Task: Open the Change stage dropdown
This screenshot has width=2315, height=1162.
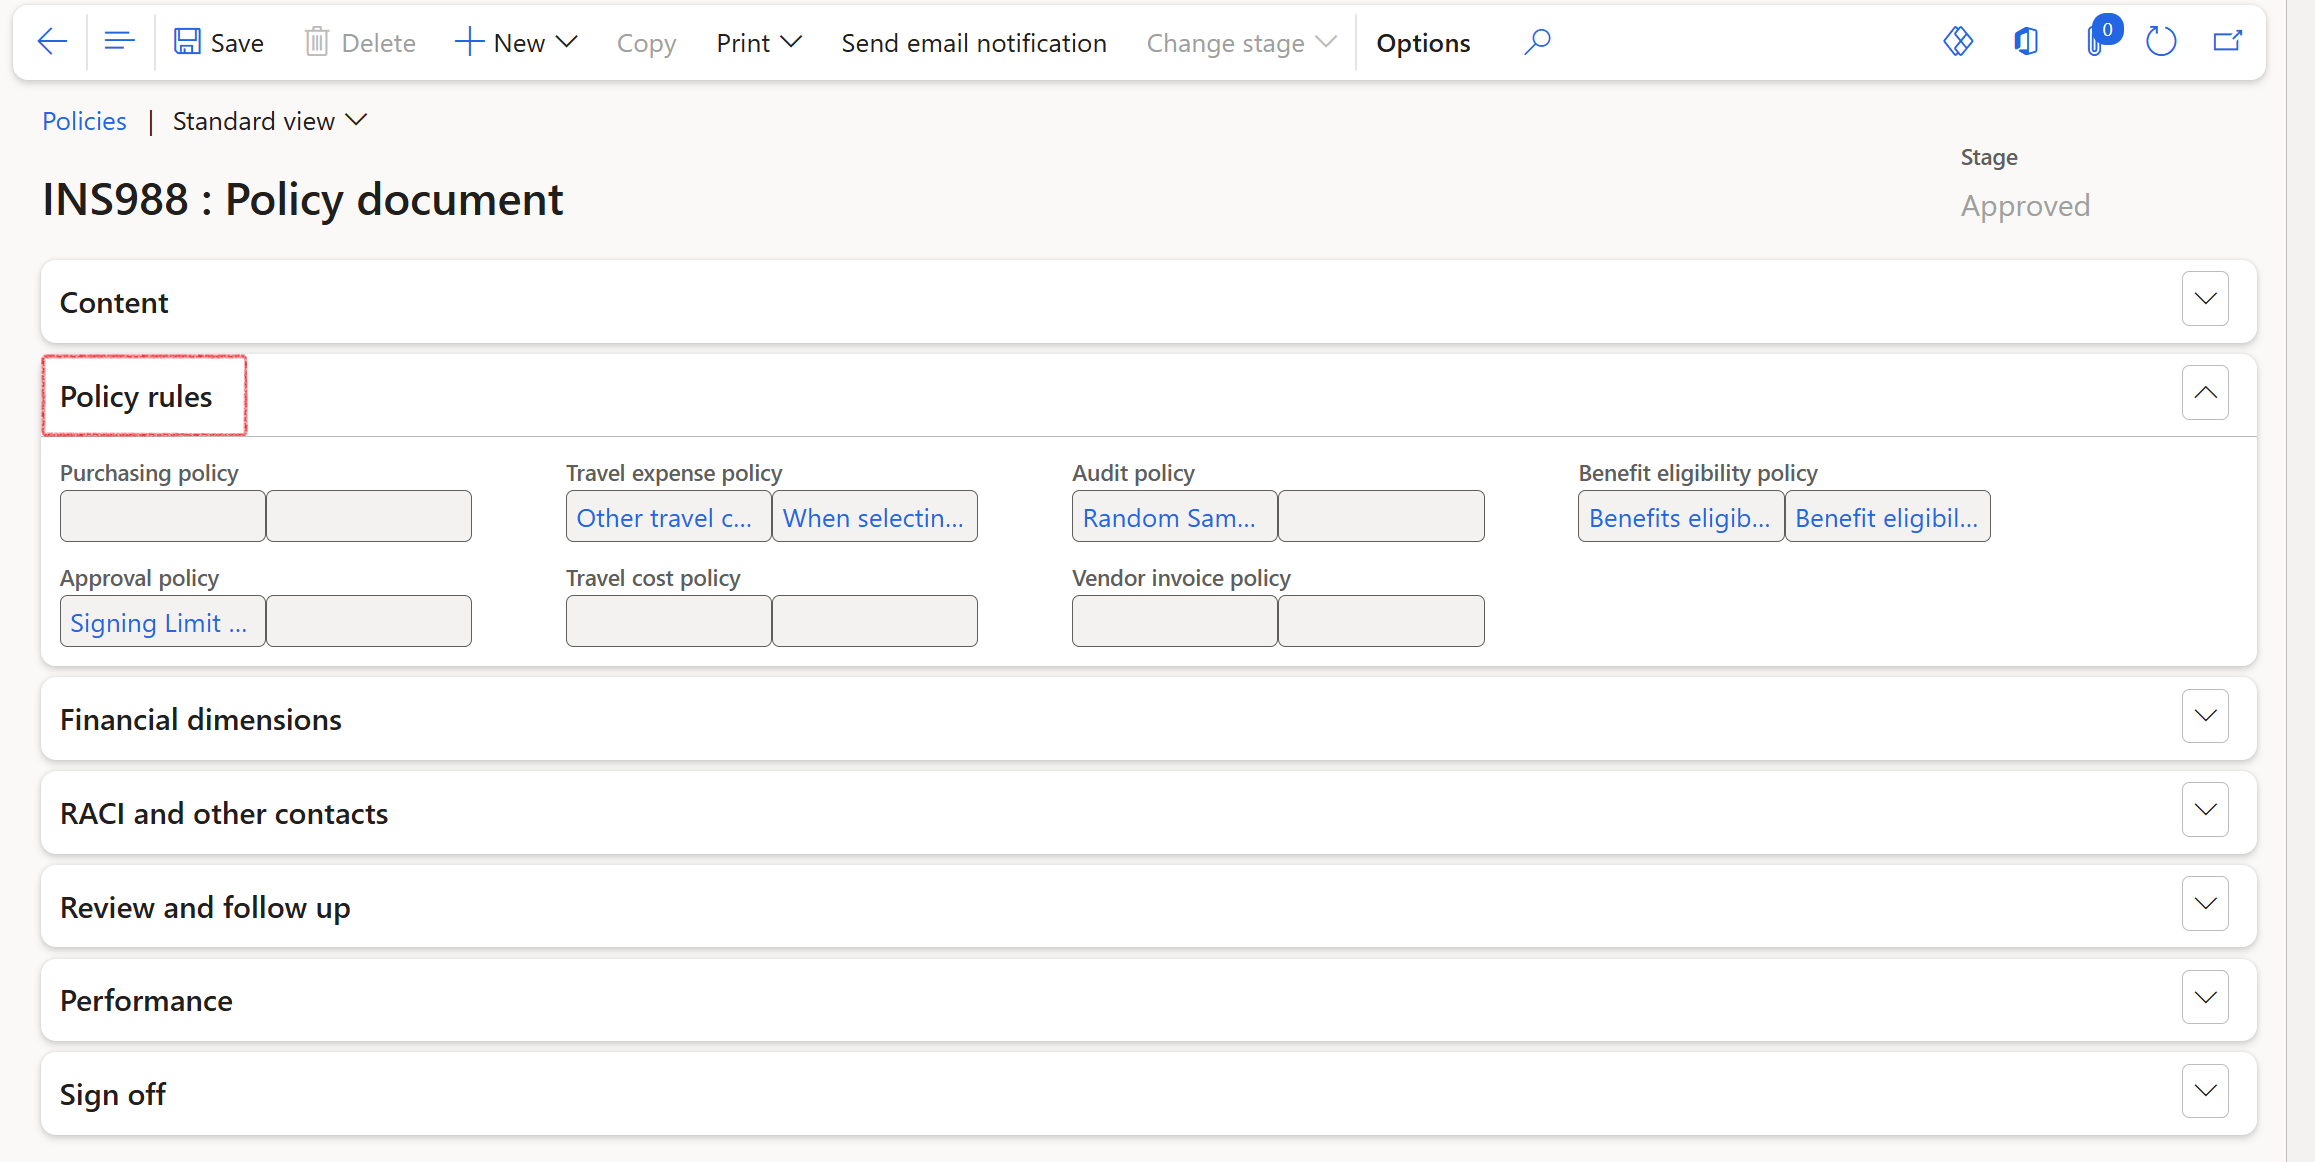Action: click(1241, 42)
